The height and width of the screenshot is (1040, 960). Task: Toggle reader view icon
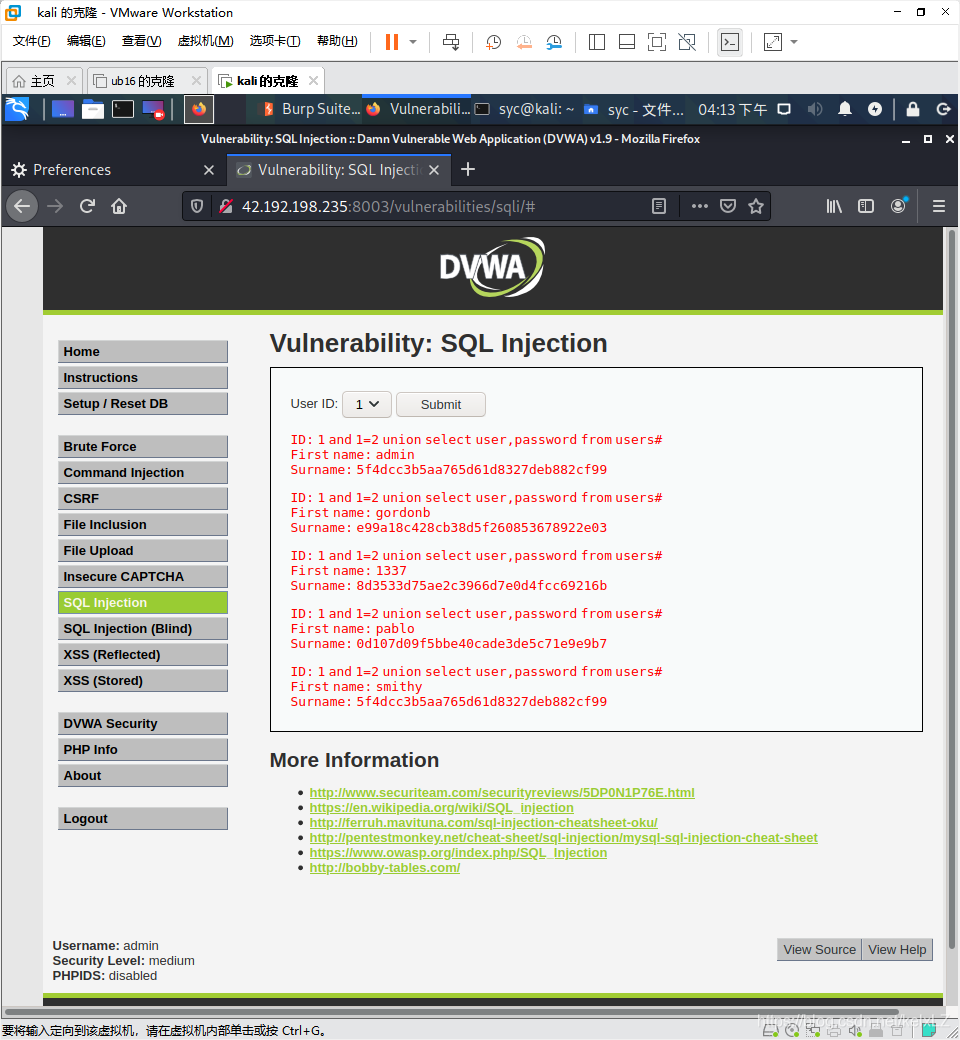(658, 206)
